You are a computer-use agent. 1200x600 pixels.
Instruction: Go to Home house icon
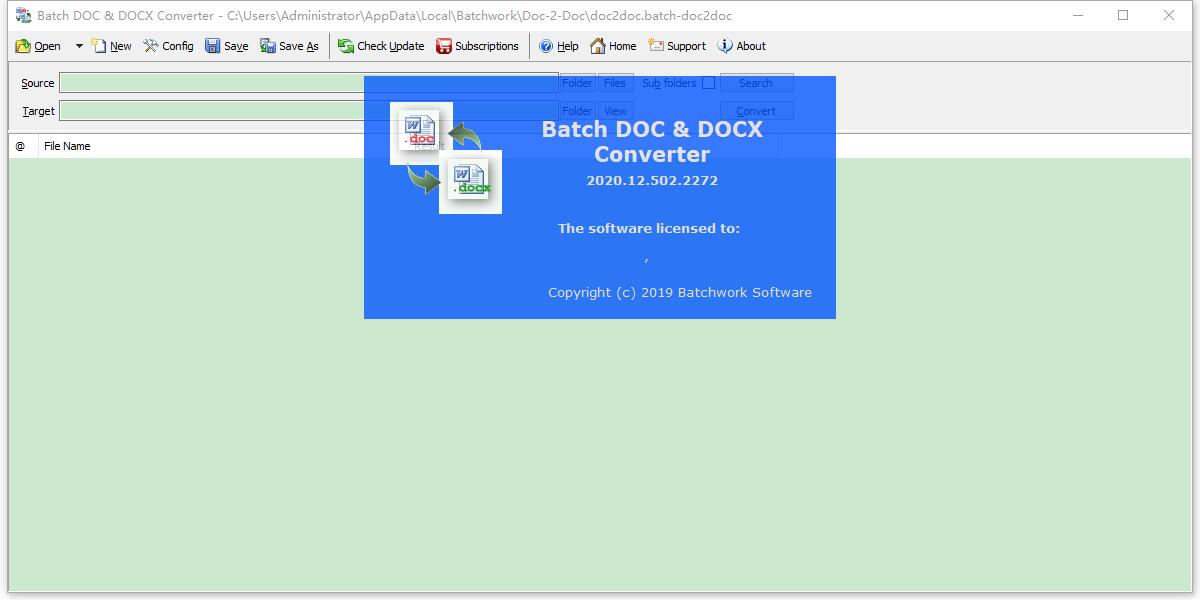(598, 46)
